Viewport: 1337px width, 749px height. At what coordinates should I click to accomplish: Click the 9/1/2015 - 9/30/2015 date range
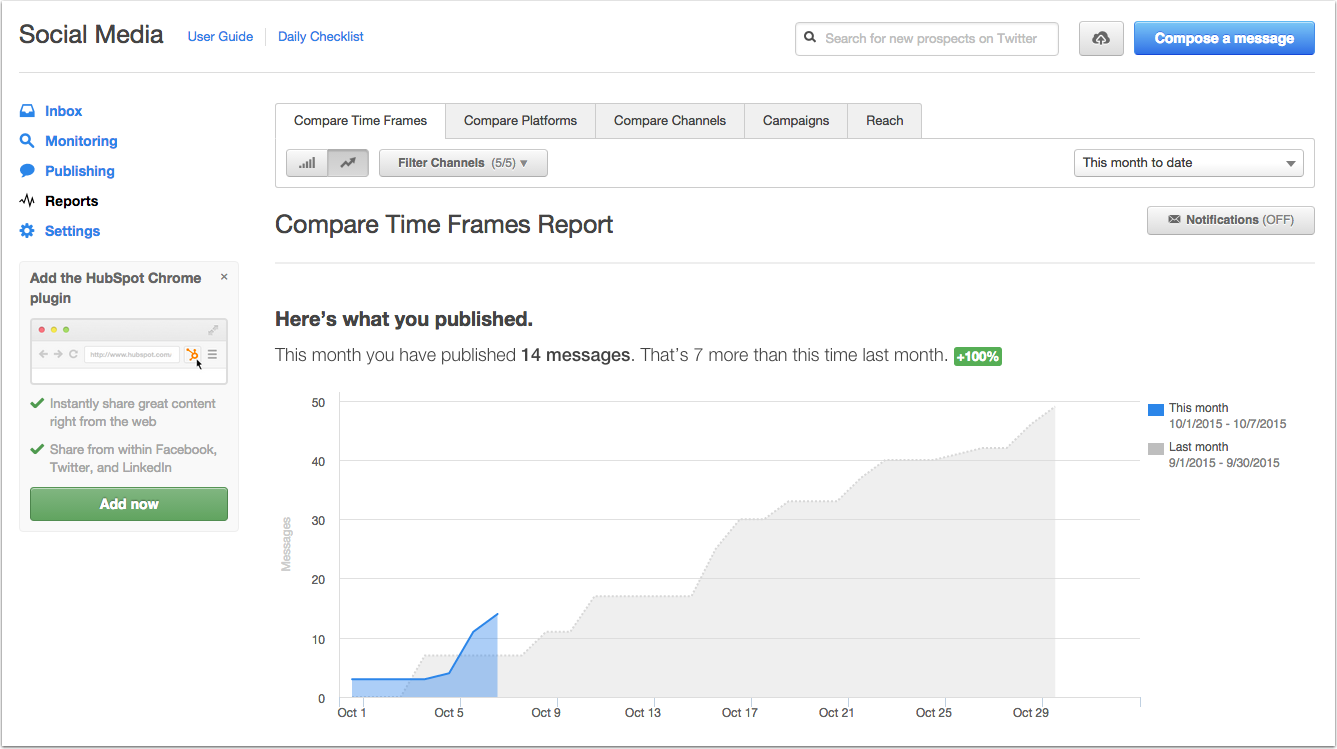pyautogui.click(x=1224, y=463)
